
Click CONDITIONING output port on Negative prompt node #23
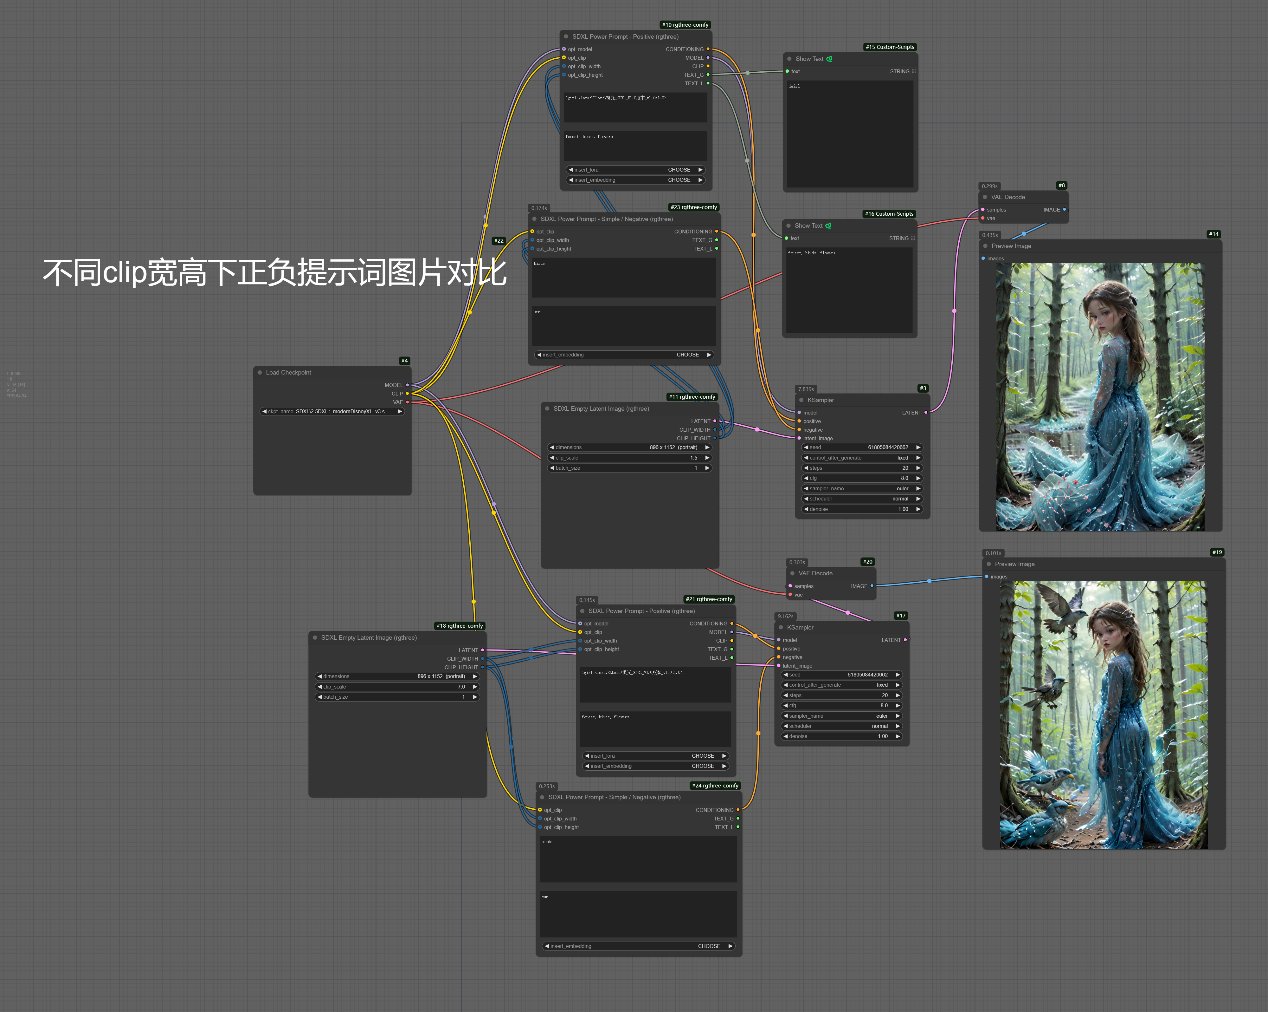(718, 232)
